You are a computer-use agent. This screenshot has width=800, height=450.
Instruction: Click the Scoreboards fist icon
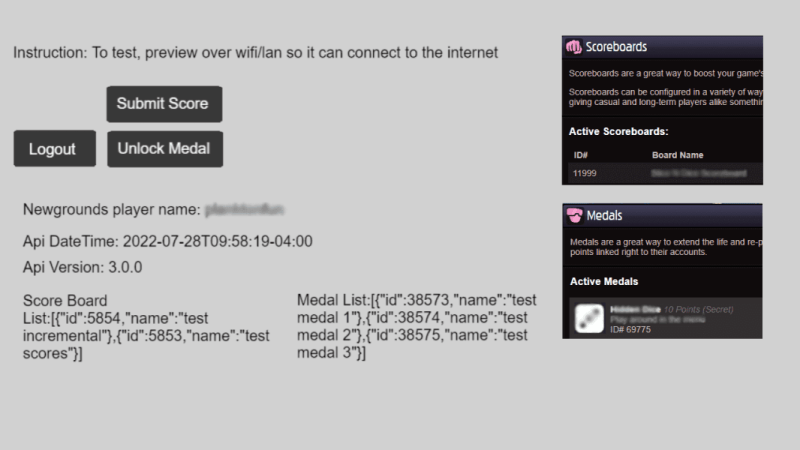click(x=573, y=47)
